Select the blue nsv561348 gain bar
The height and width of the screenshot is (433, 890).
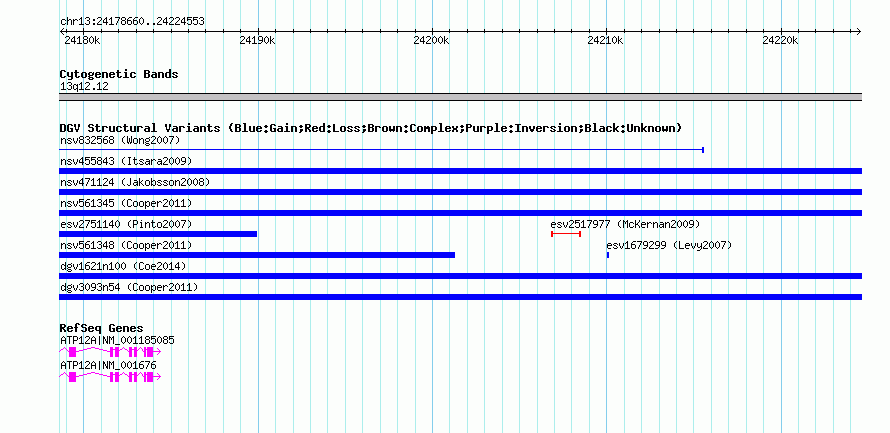click(x=257, y=255)
